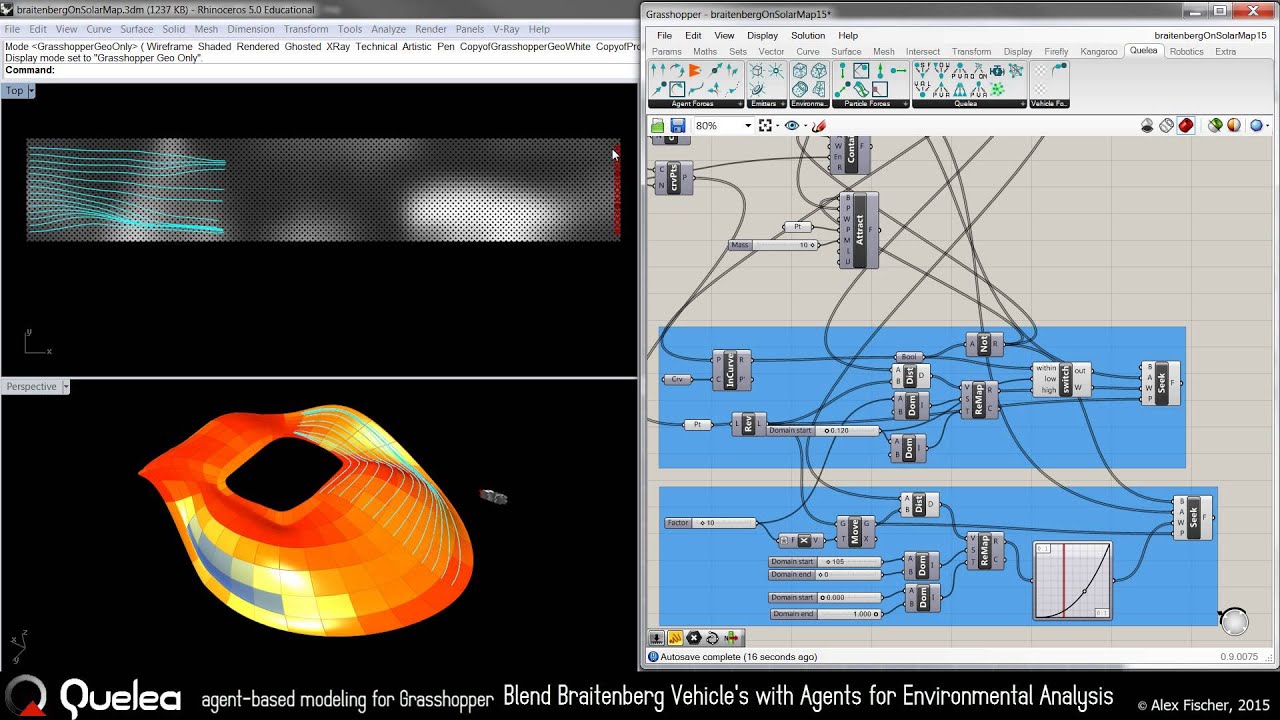Open the Rhino Surface menu
Viewport: 1280px width, 720px height.
[137, 29]
